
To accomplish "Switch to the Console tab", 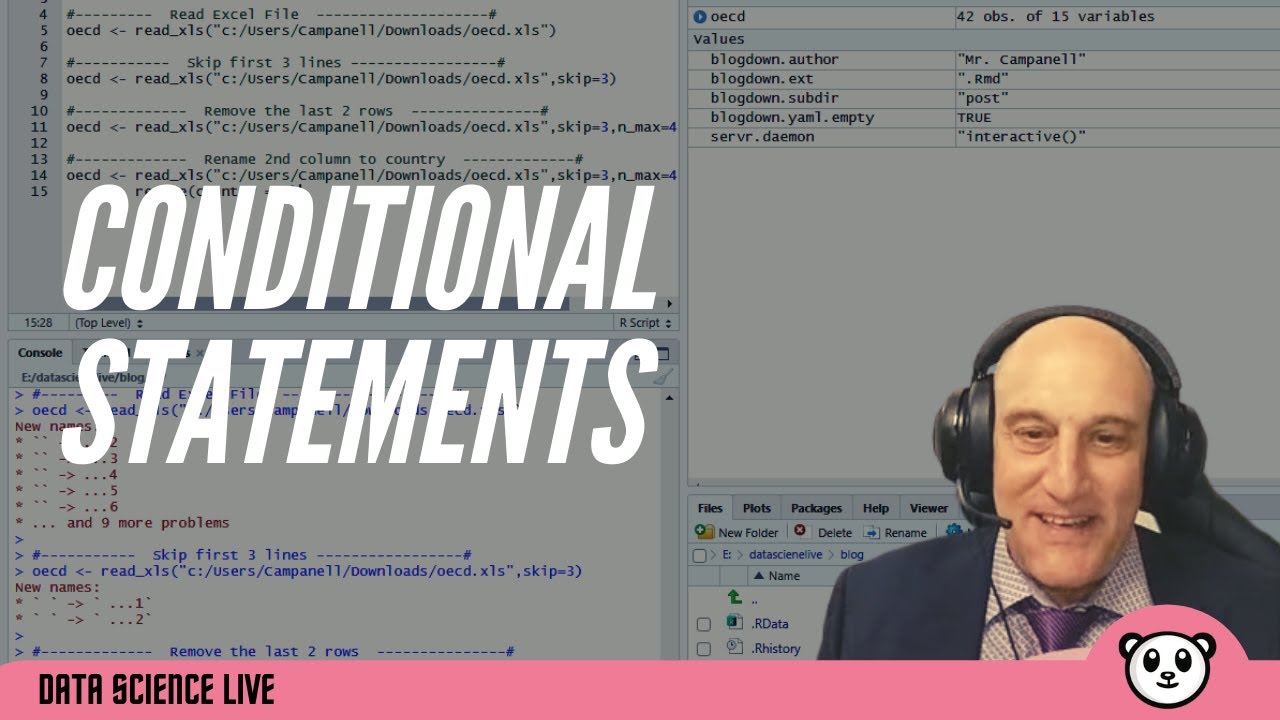I will click(x=40, y=352).
